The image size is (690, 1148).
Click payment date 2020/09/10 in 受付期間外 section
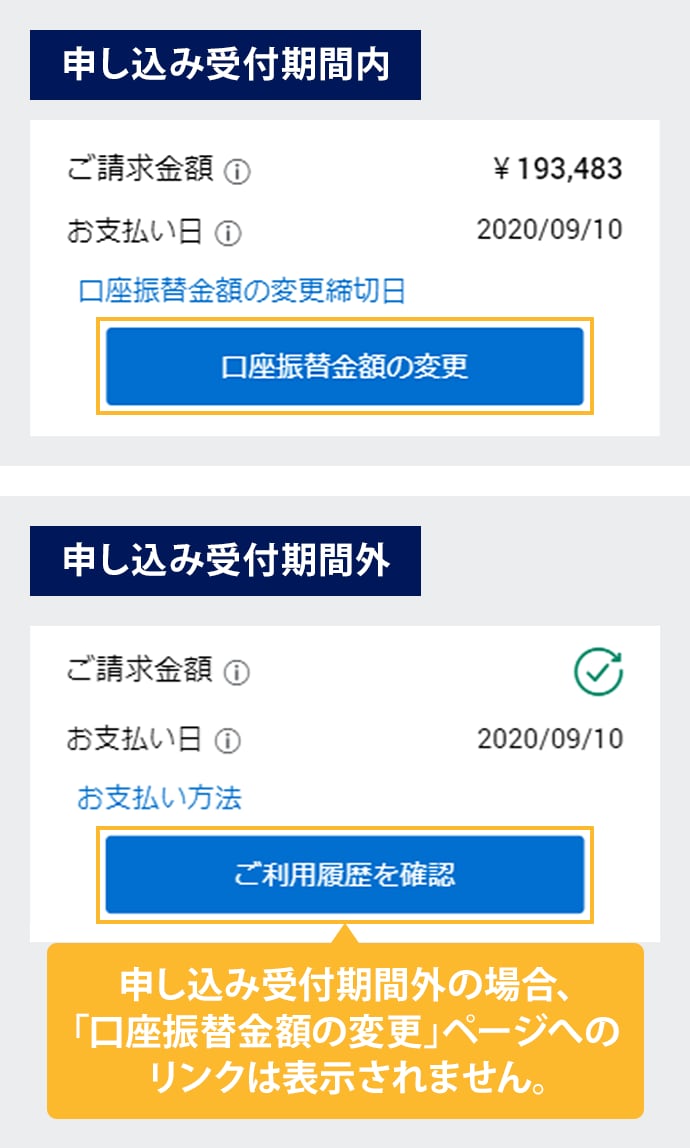coord(549,739)
